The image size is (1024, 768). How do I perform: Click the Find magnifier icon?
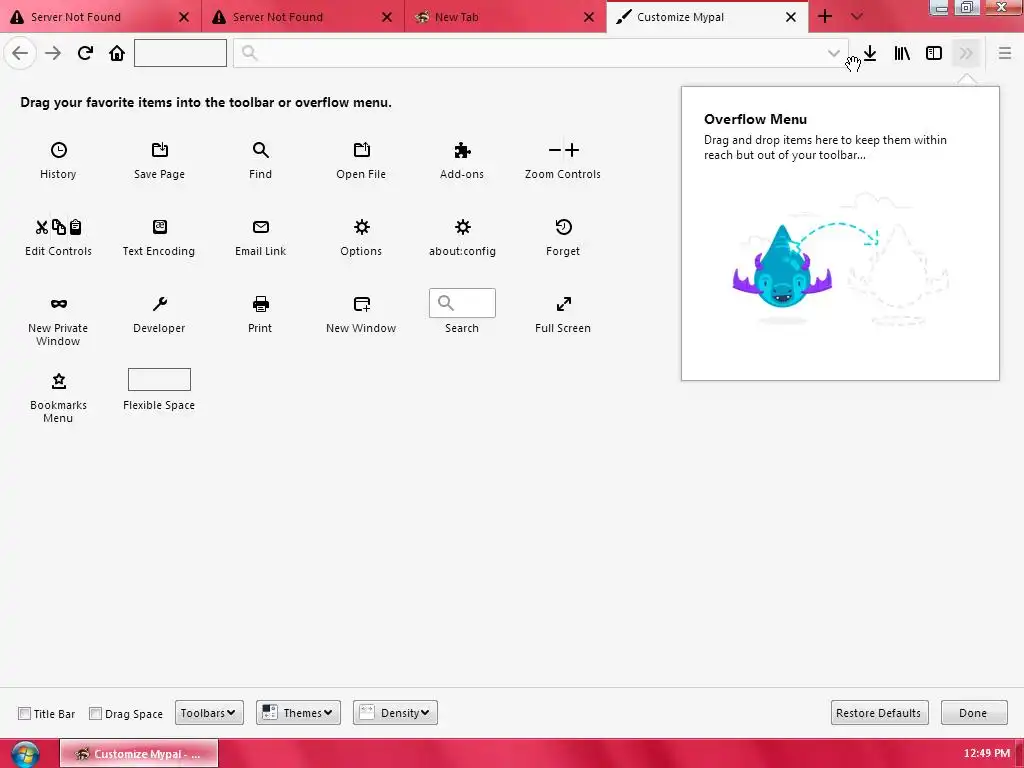(261, 150)
